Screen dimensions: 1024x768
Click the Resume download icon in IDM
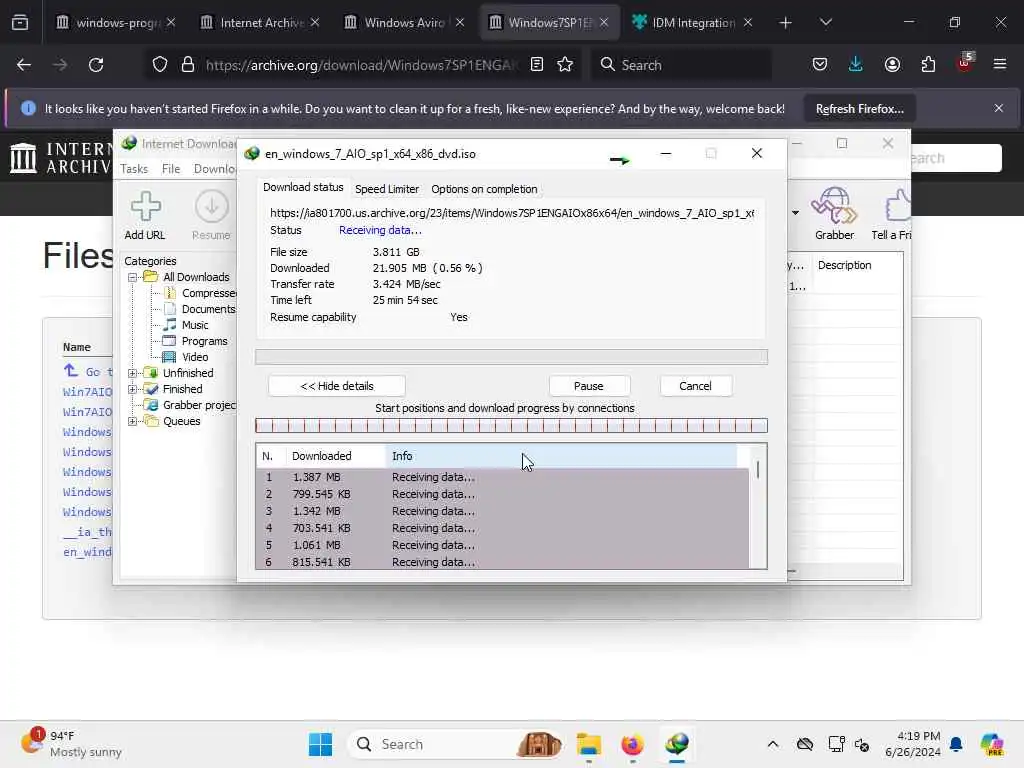click(212, 216)
